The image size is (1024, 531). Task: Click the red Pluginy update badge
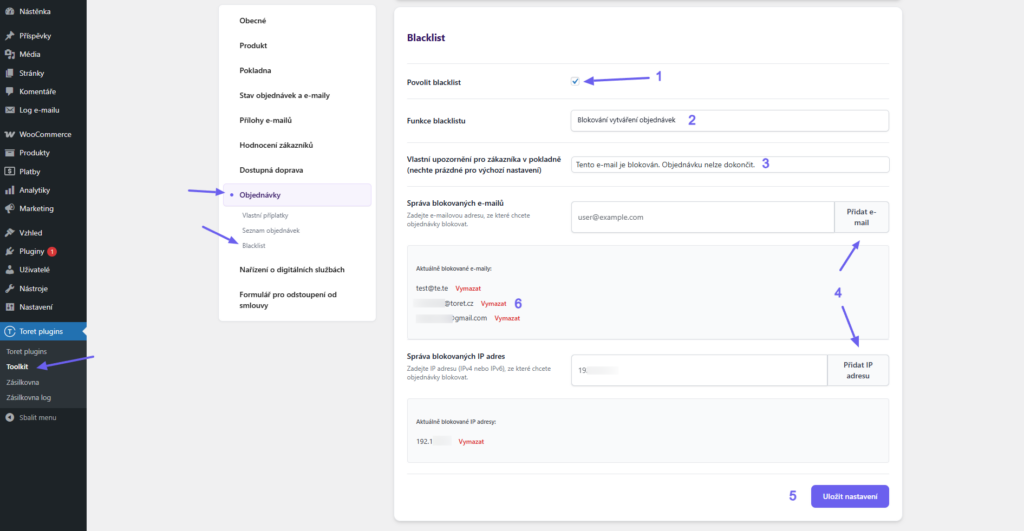52,251
